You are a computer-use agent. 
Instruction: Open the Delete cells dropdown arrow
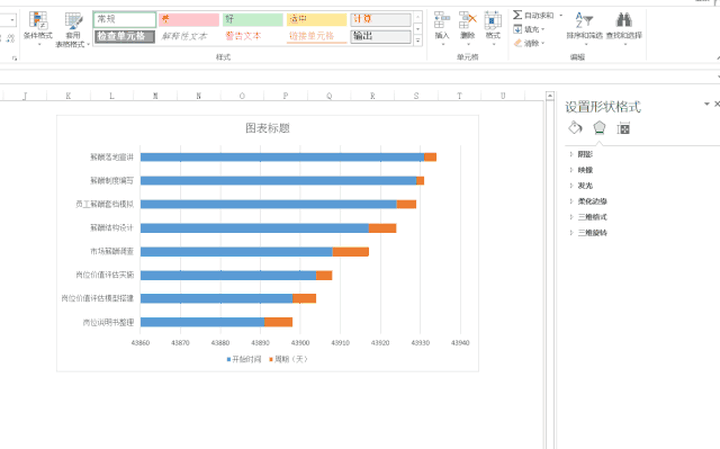click(x=468, y=45)
